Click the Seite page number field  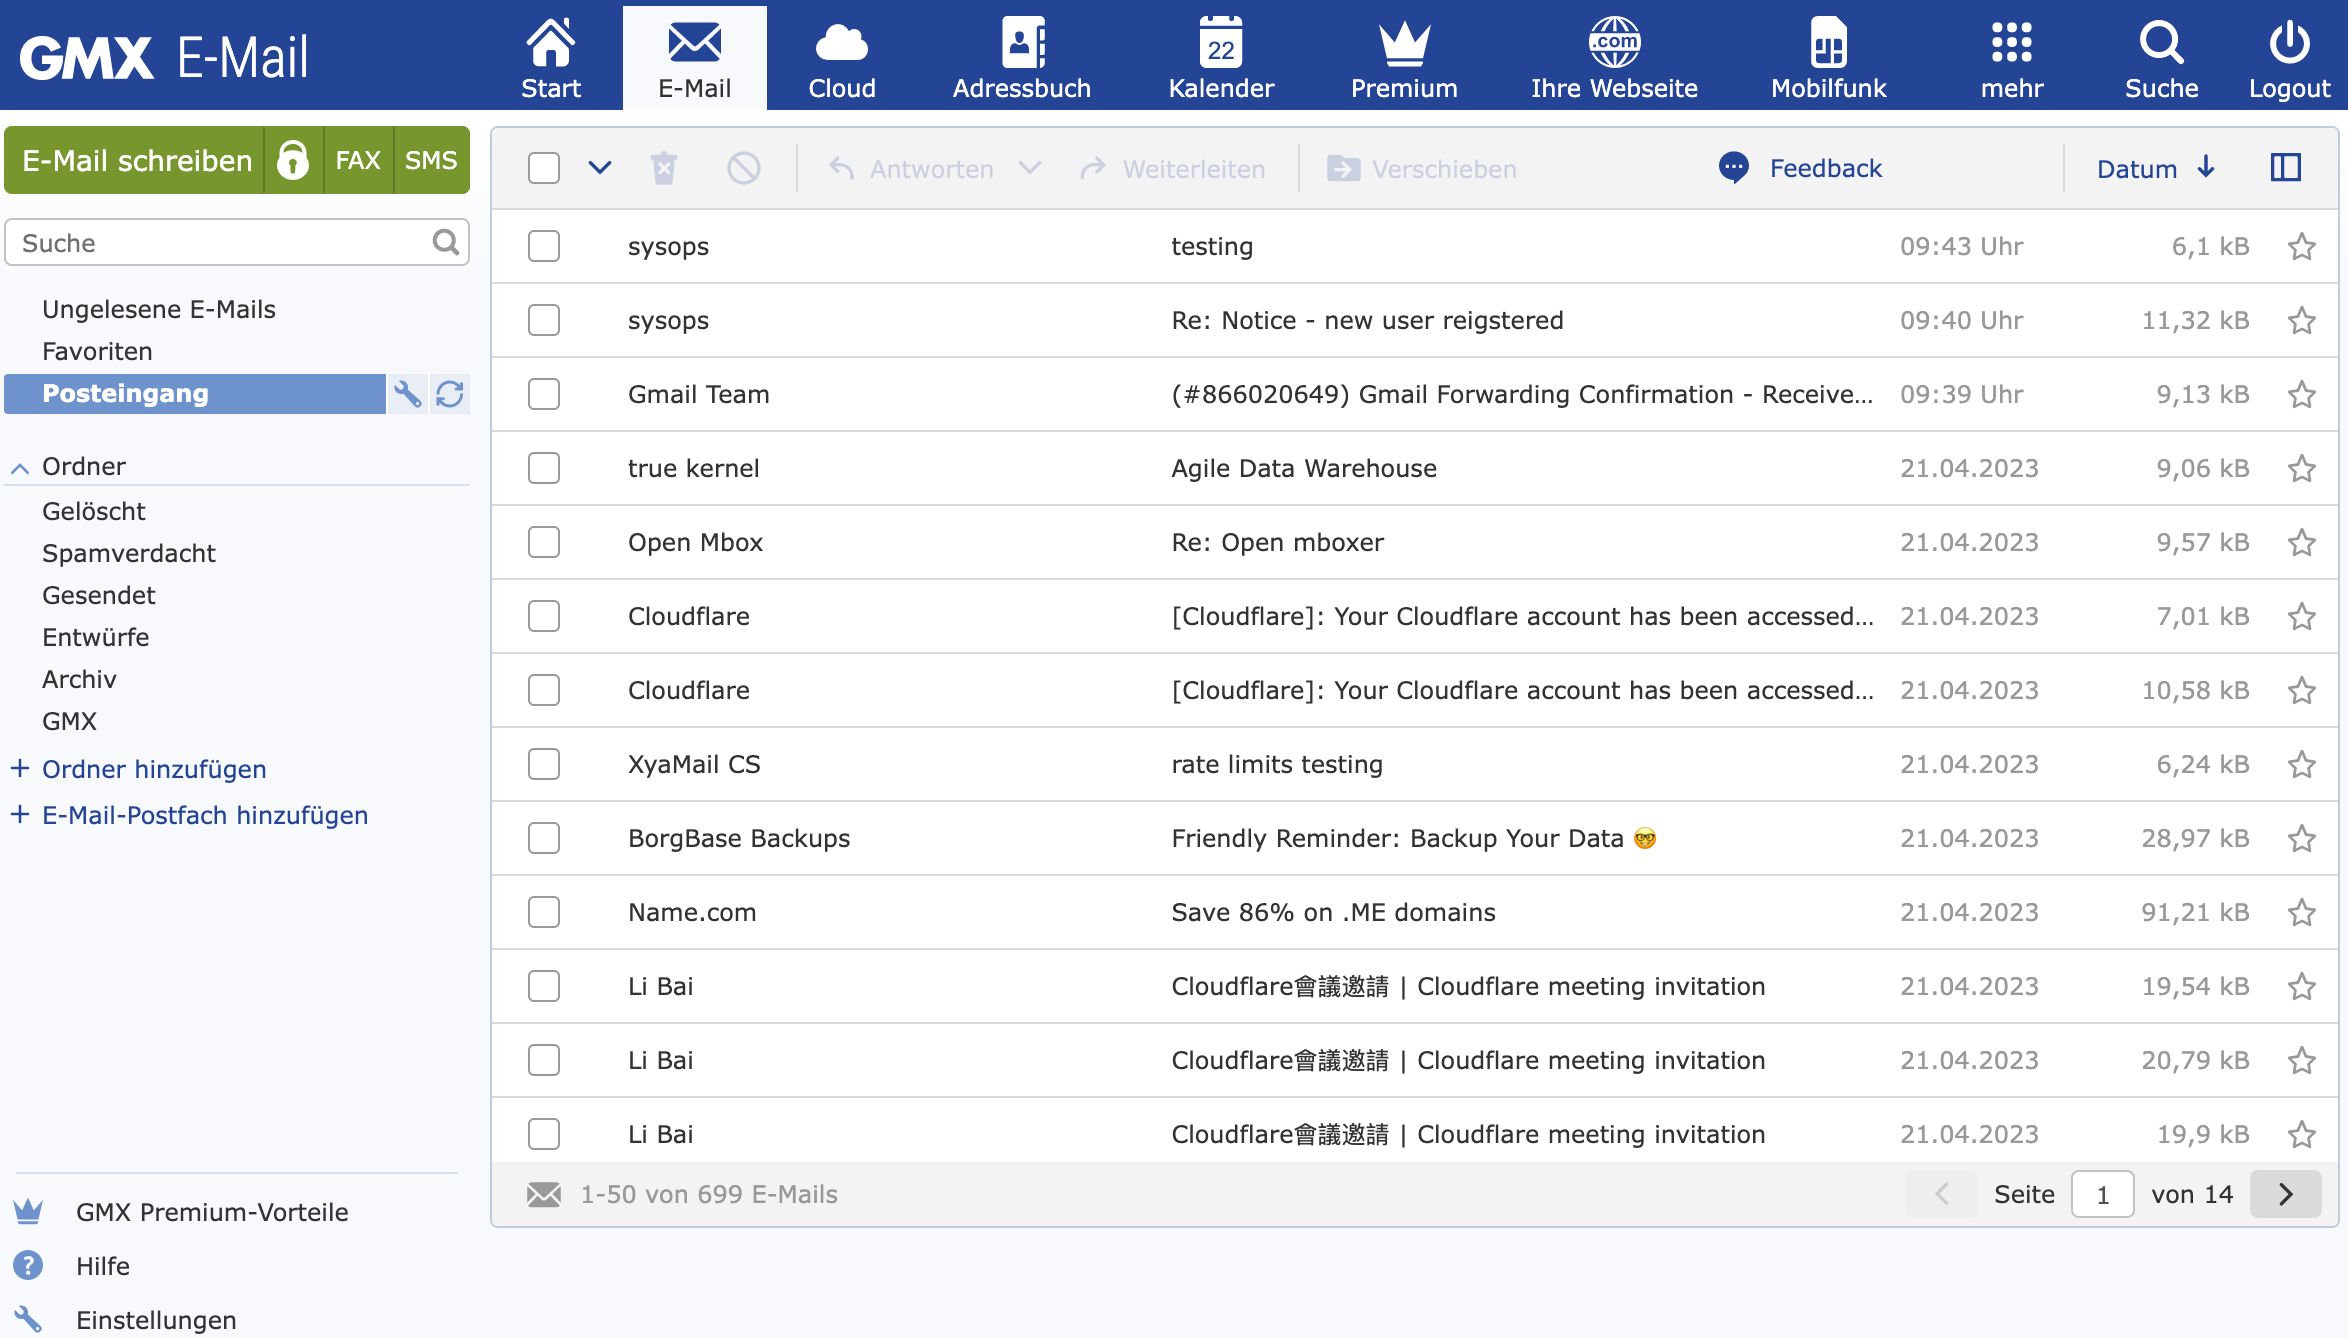[x=2103, y=1194]
